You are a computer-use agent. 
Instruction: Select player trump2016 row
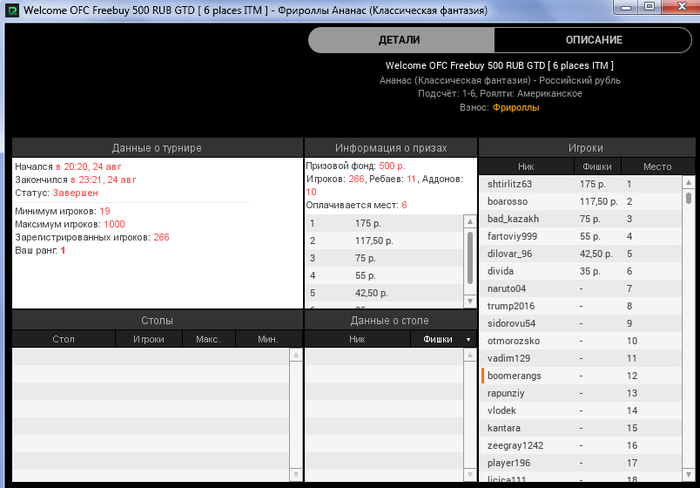pyautogui.click(x=581, y=306)
